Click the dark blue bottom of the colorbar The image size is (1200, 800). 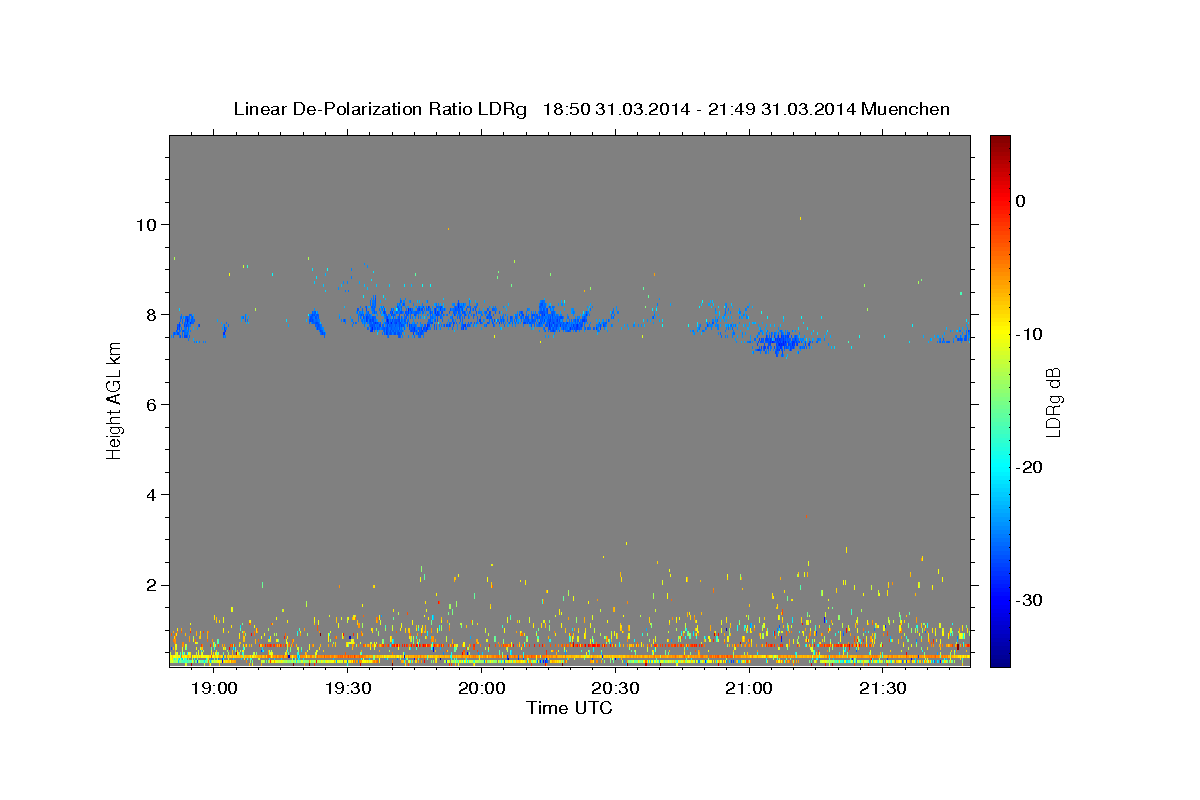coord(999,659)
